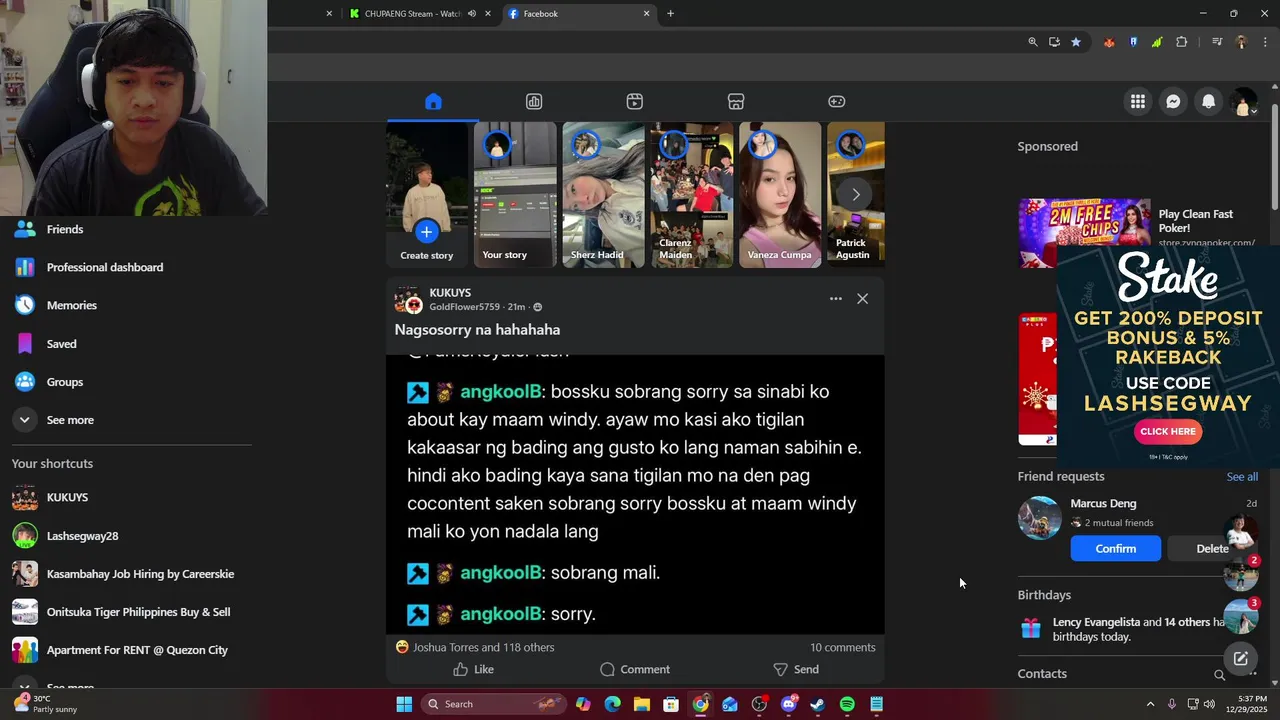Open Spotify from the taskbar
The height and width of the screenshot is (720, 1280).
pos(847,704)
